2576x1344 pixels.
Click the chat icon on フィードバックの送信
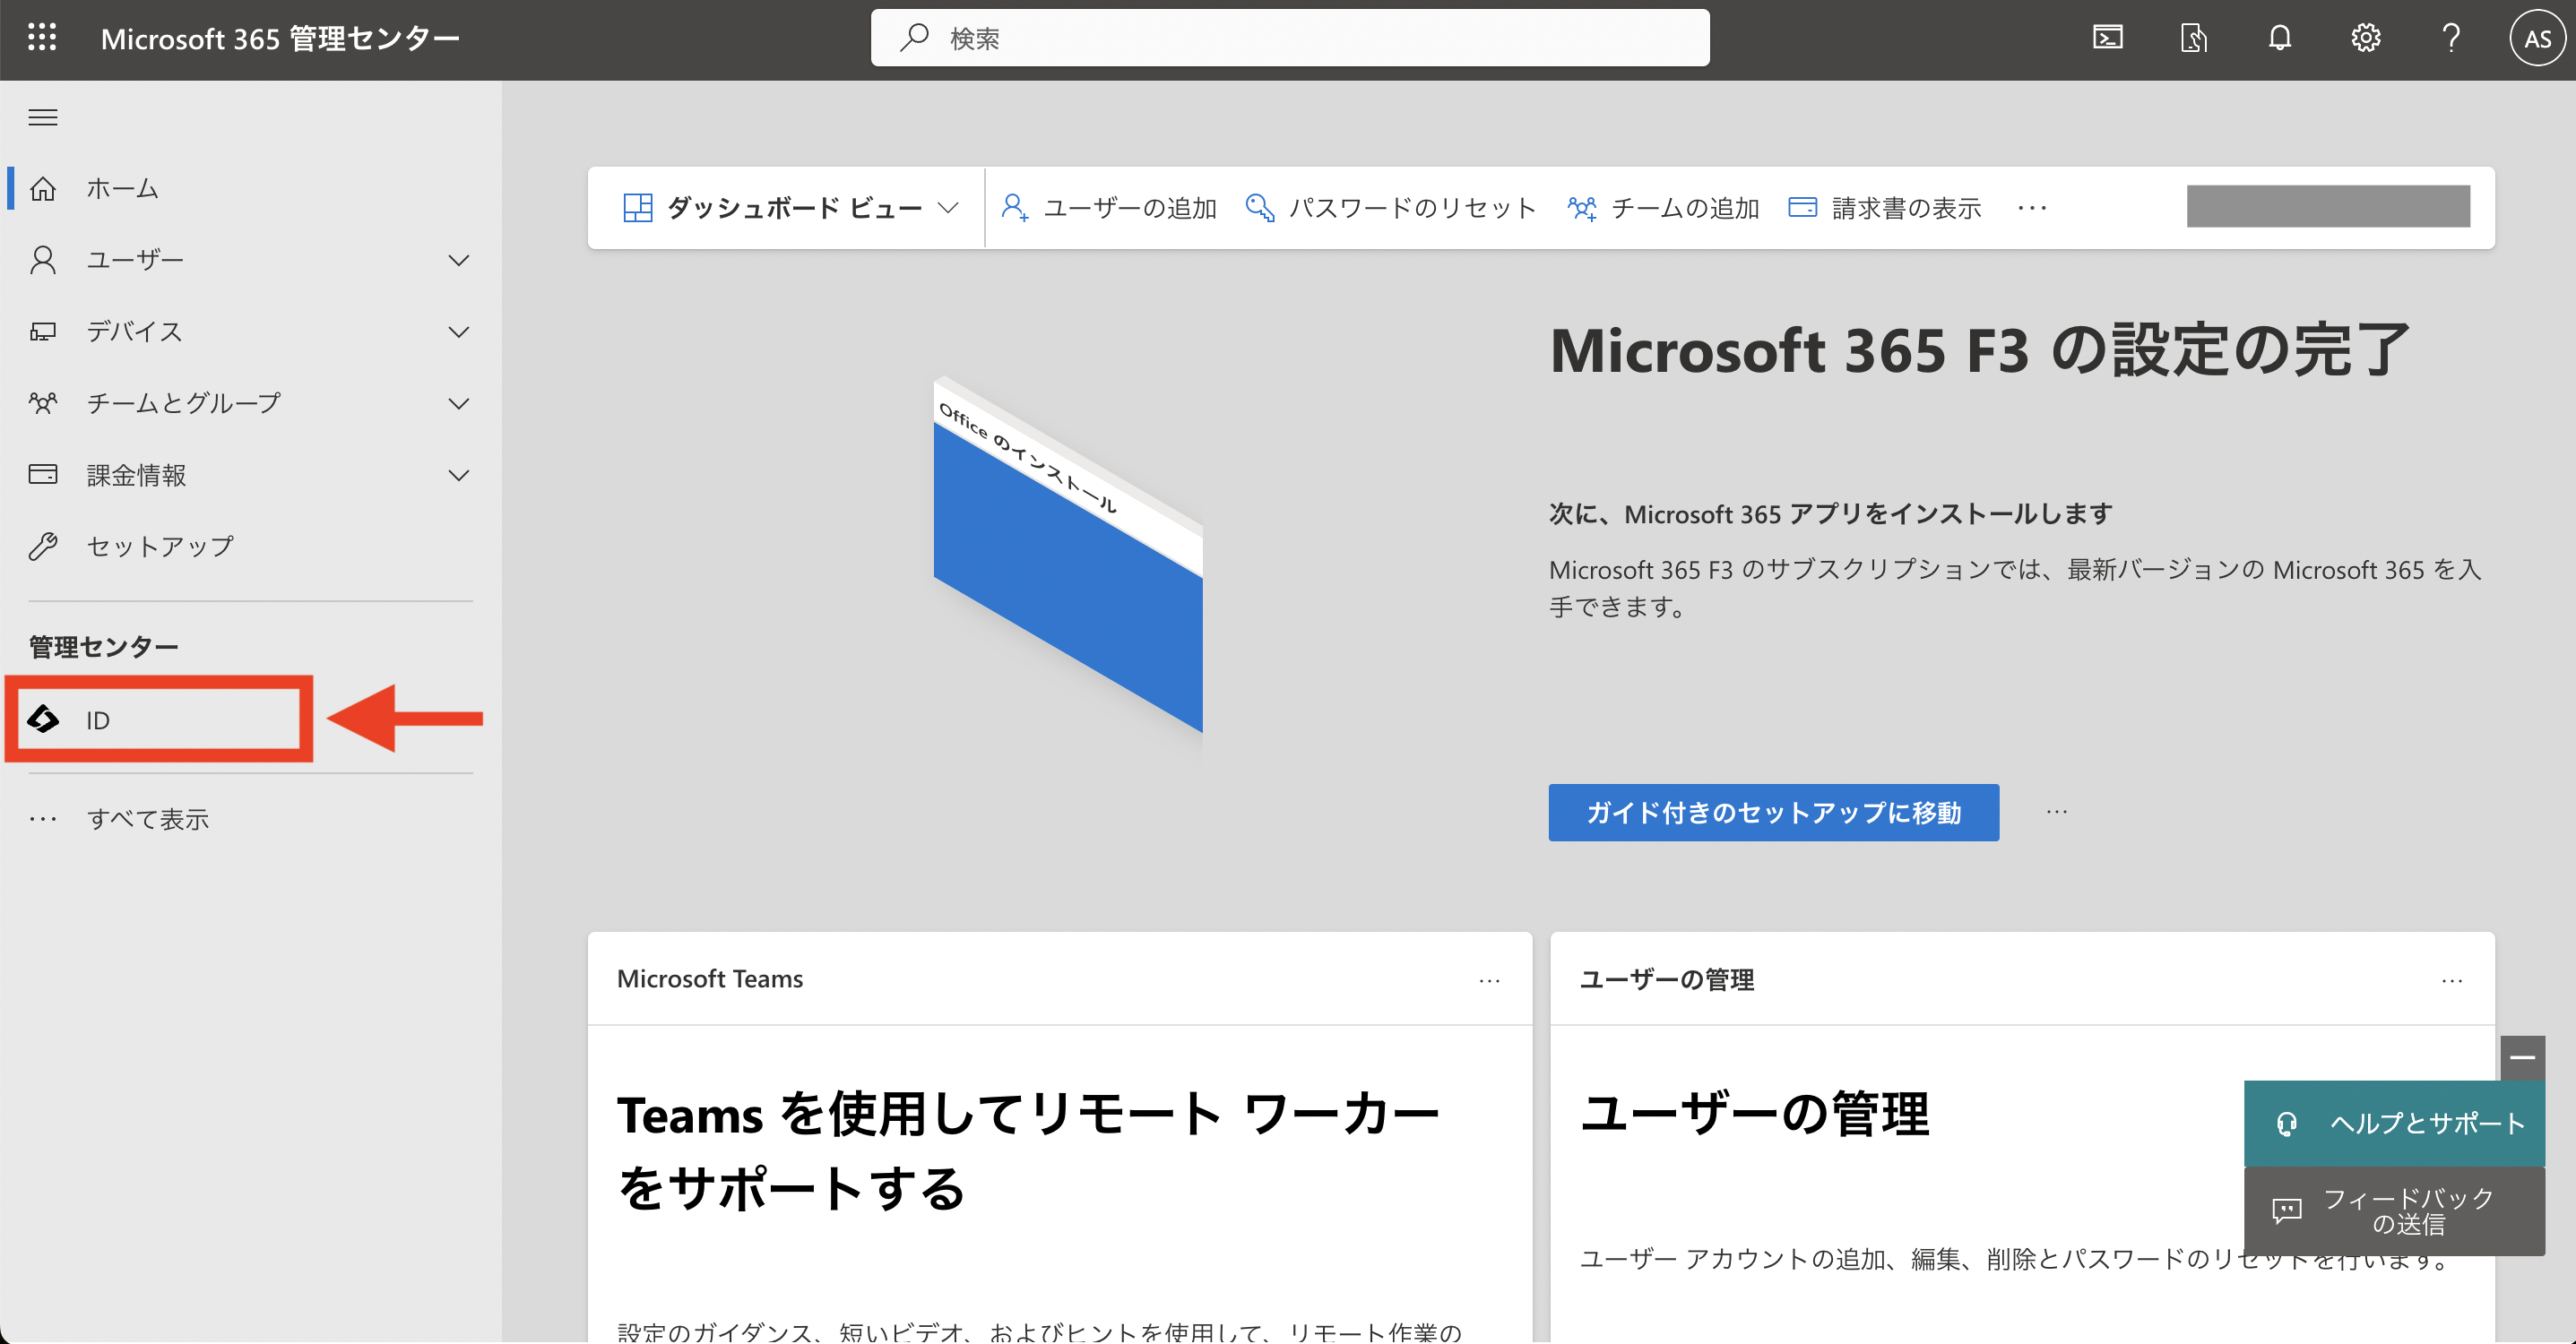click(2286, 1211)
